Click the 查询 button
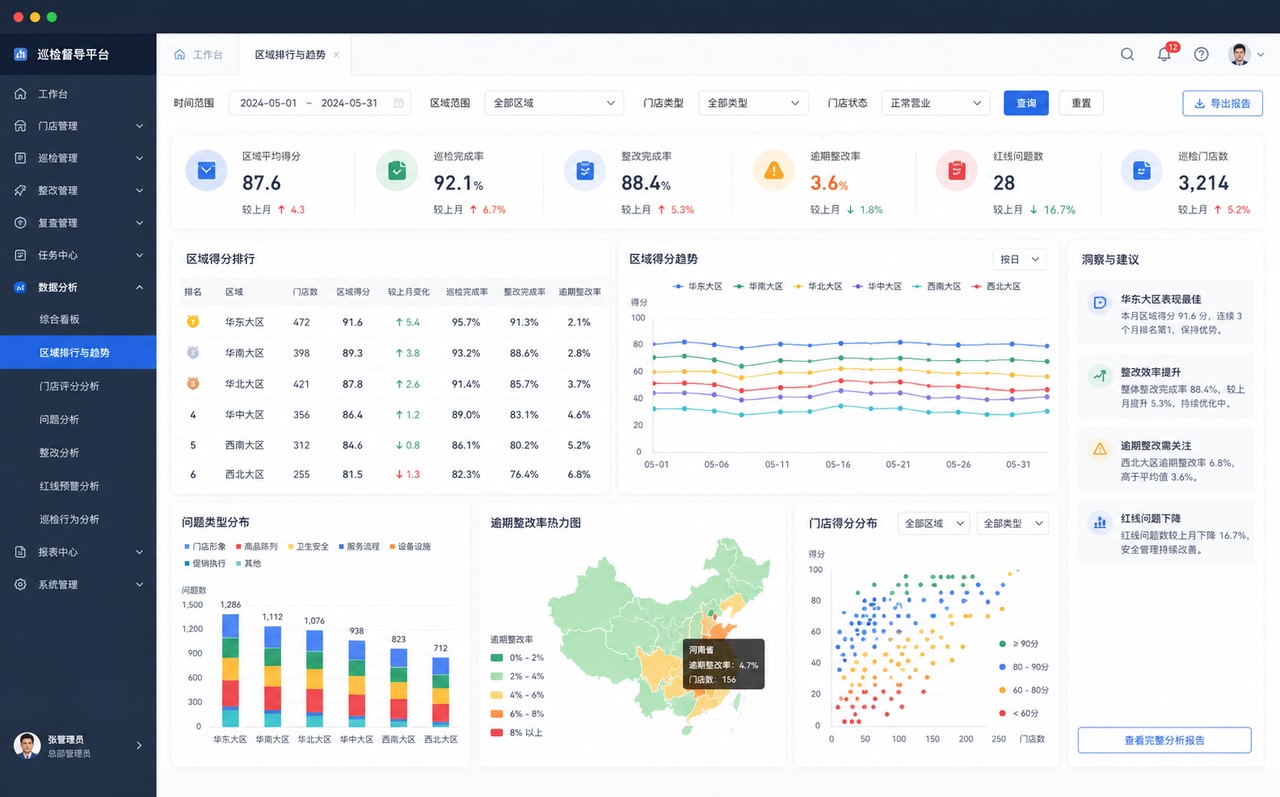The width and height of the screenshot is (1280, 797). [1026, 103]
